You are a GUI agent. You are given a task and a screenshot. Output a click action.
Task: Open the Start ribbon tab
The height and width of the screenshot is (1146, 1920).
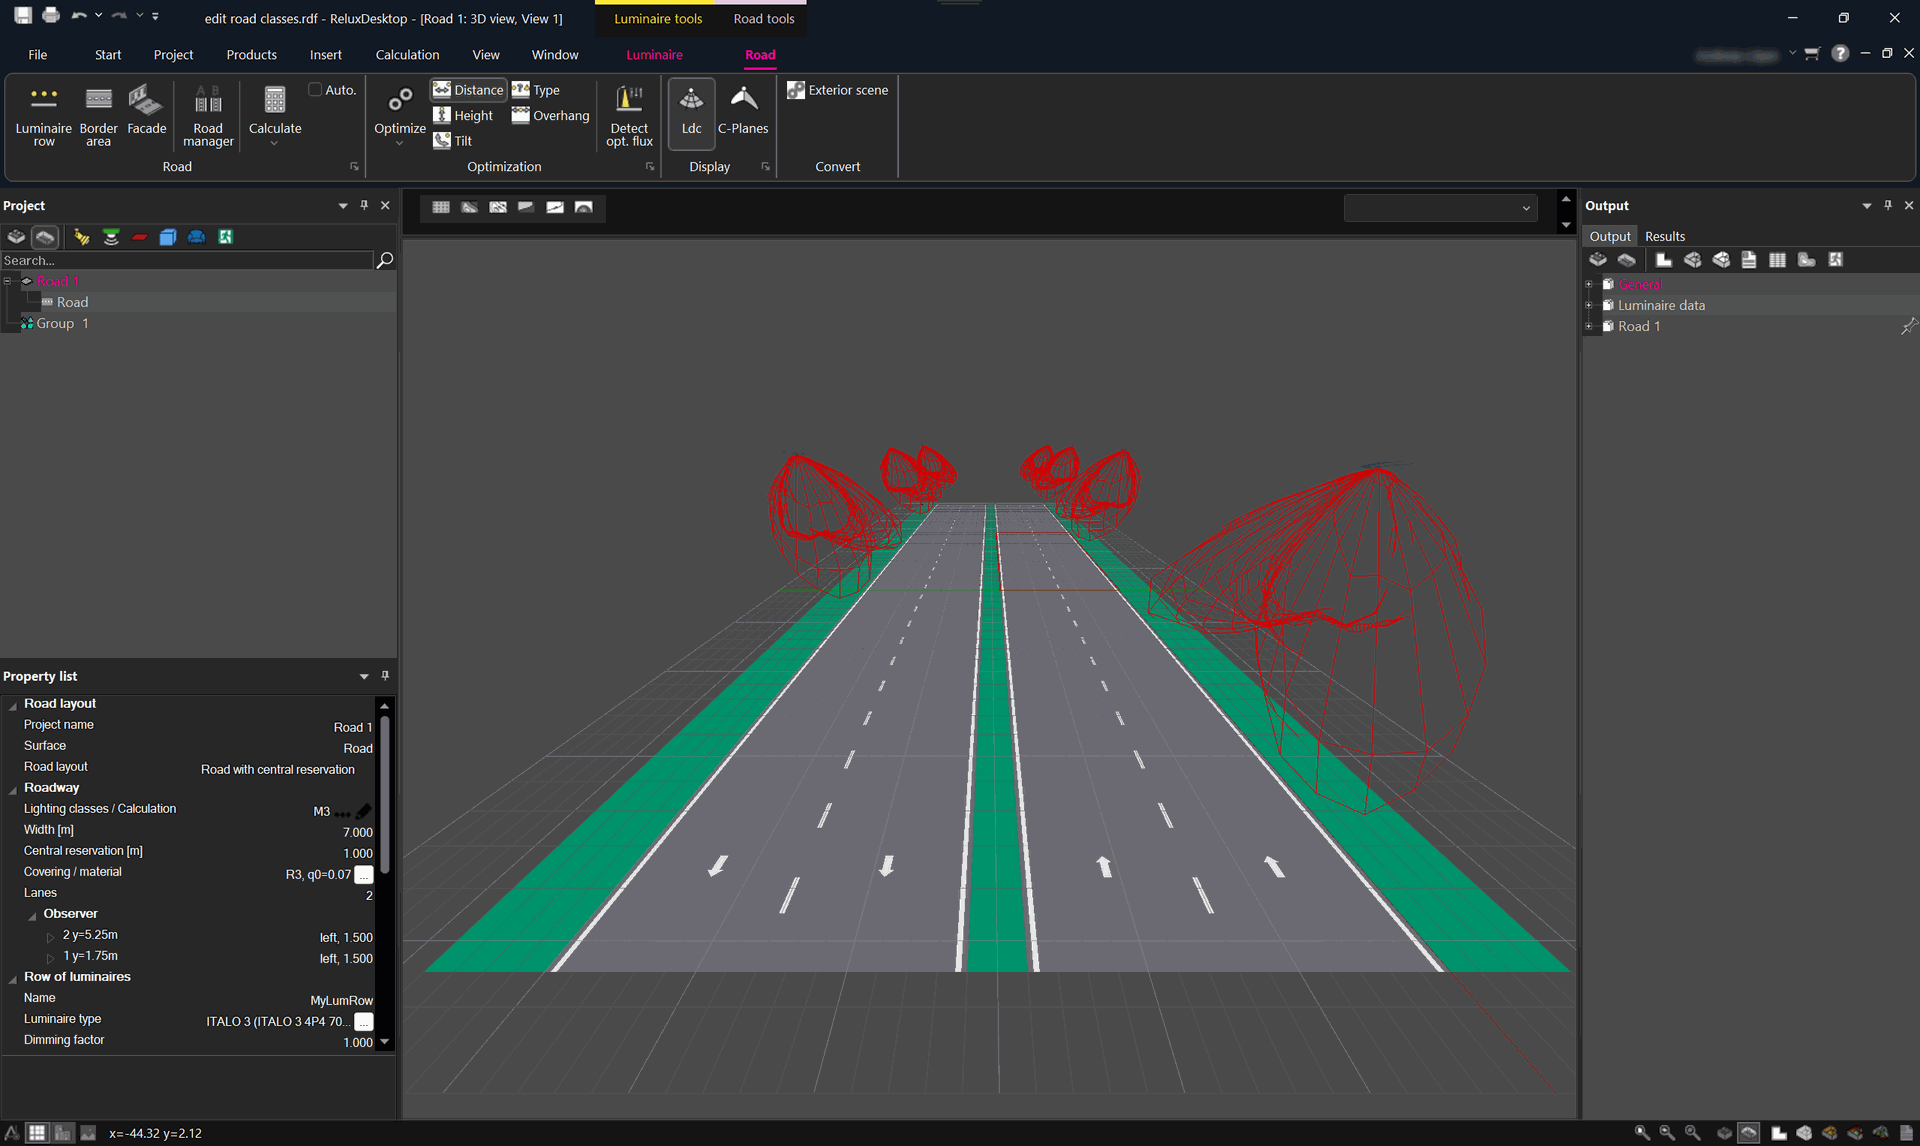[108, 55]
